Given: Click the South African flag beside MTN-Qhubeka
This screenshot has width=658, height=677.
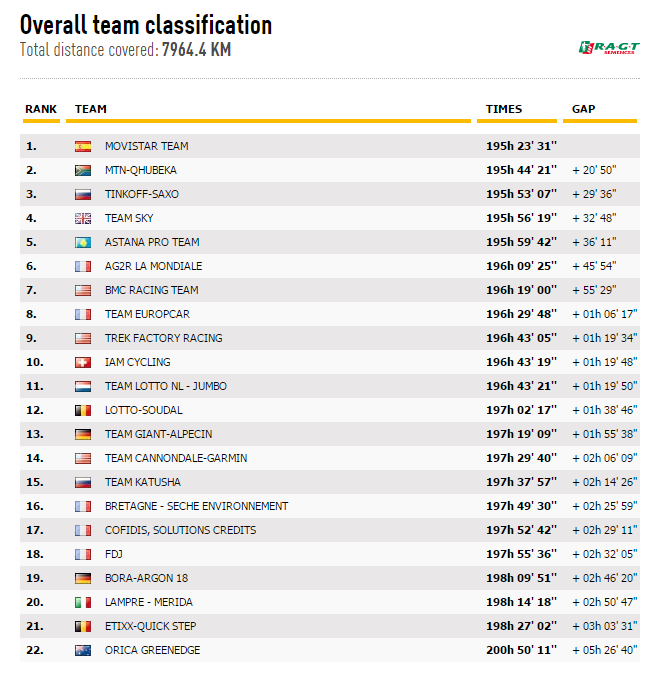Looking at the screenshot, I should pyautogui.click(x=83, y=170).
